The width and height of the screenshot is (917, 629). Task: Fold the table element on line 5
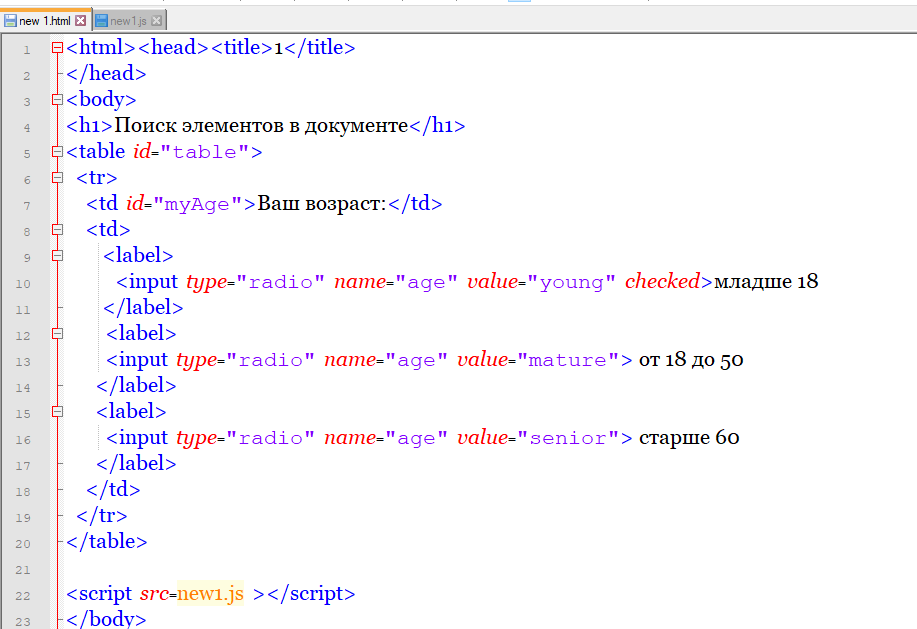pos(57,152)
